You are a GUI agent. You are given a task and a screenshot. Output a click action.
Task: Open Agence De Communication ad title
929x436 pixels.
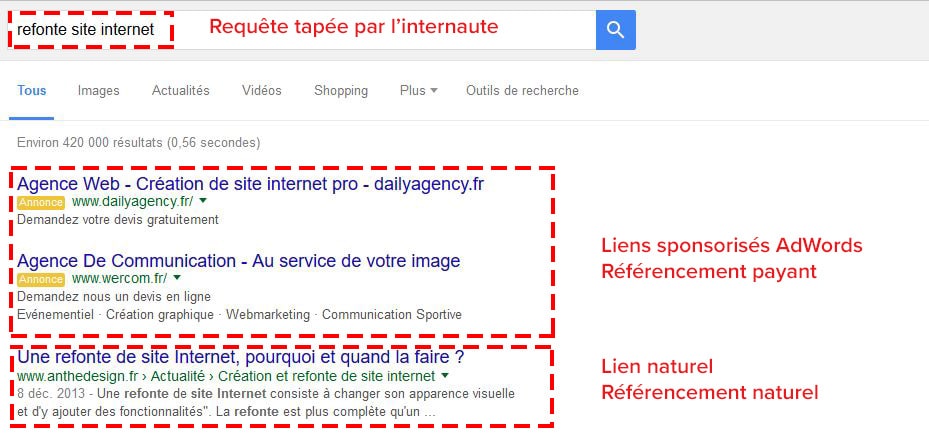pos(239,261)
